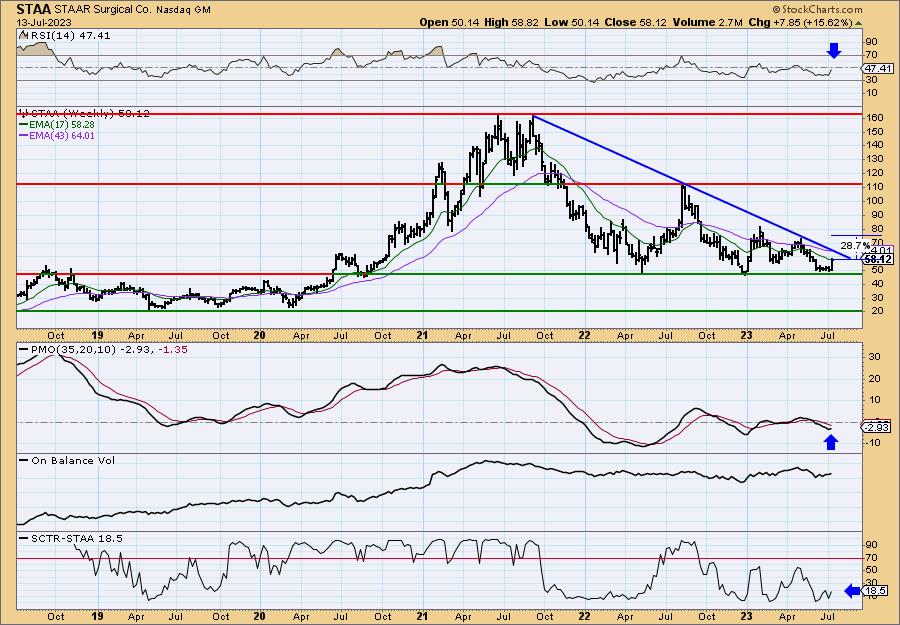Click the EMA(17) 58.28 legend entry

(61, 125)
